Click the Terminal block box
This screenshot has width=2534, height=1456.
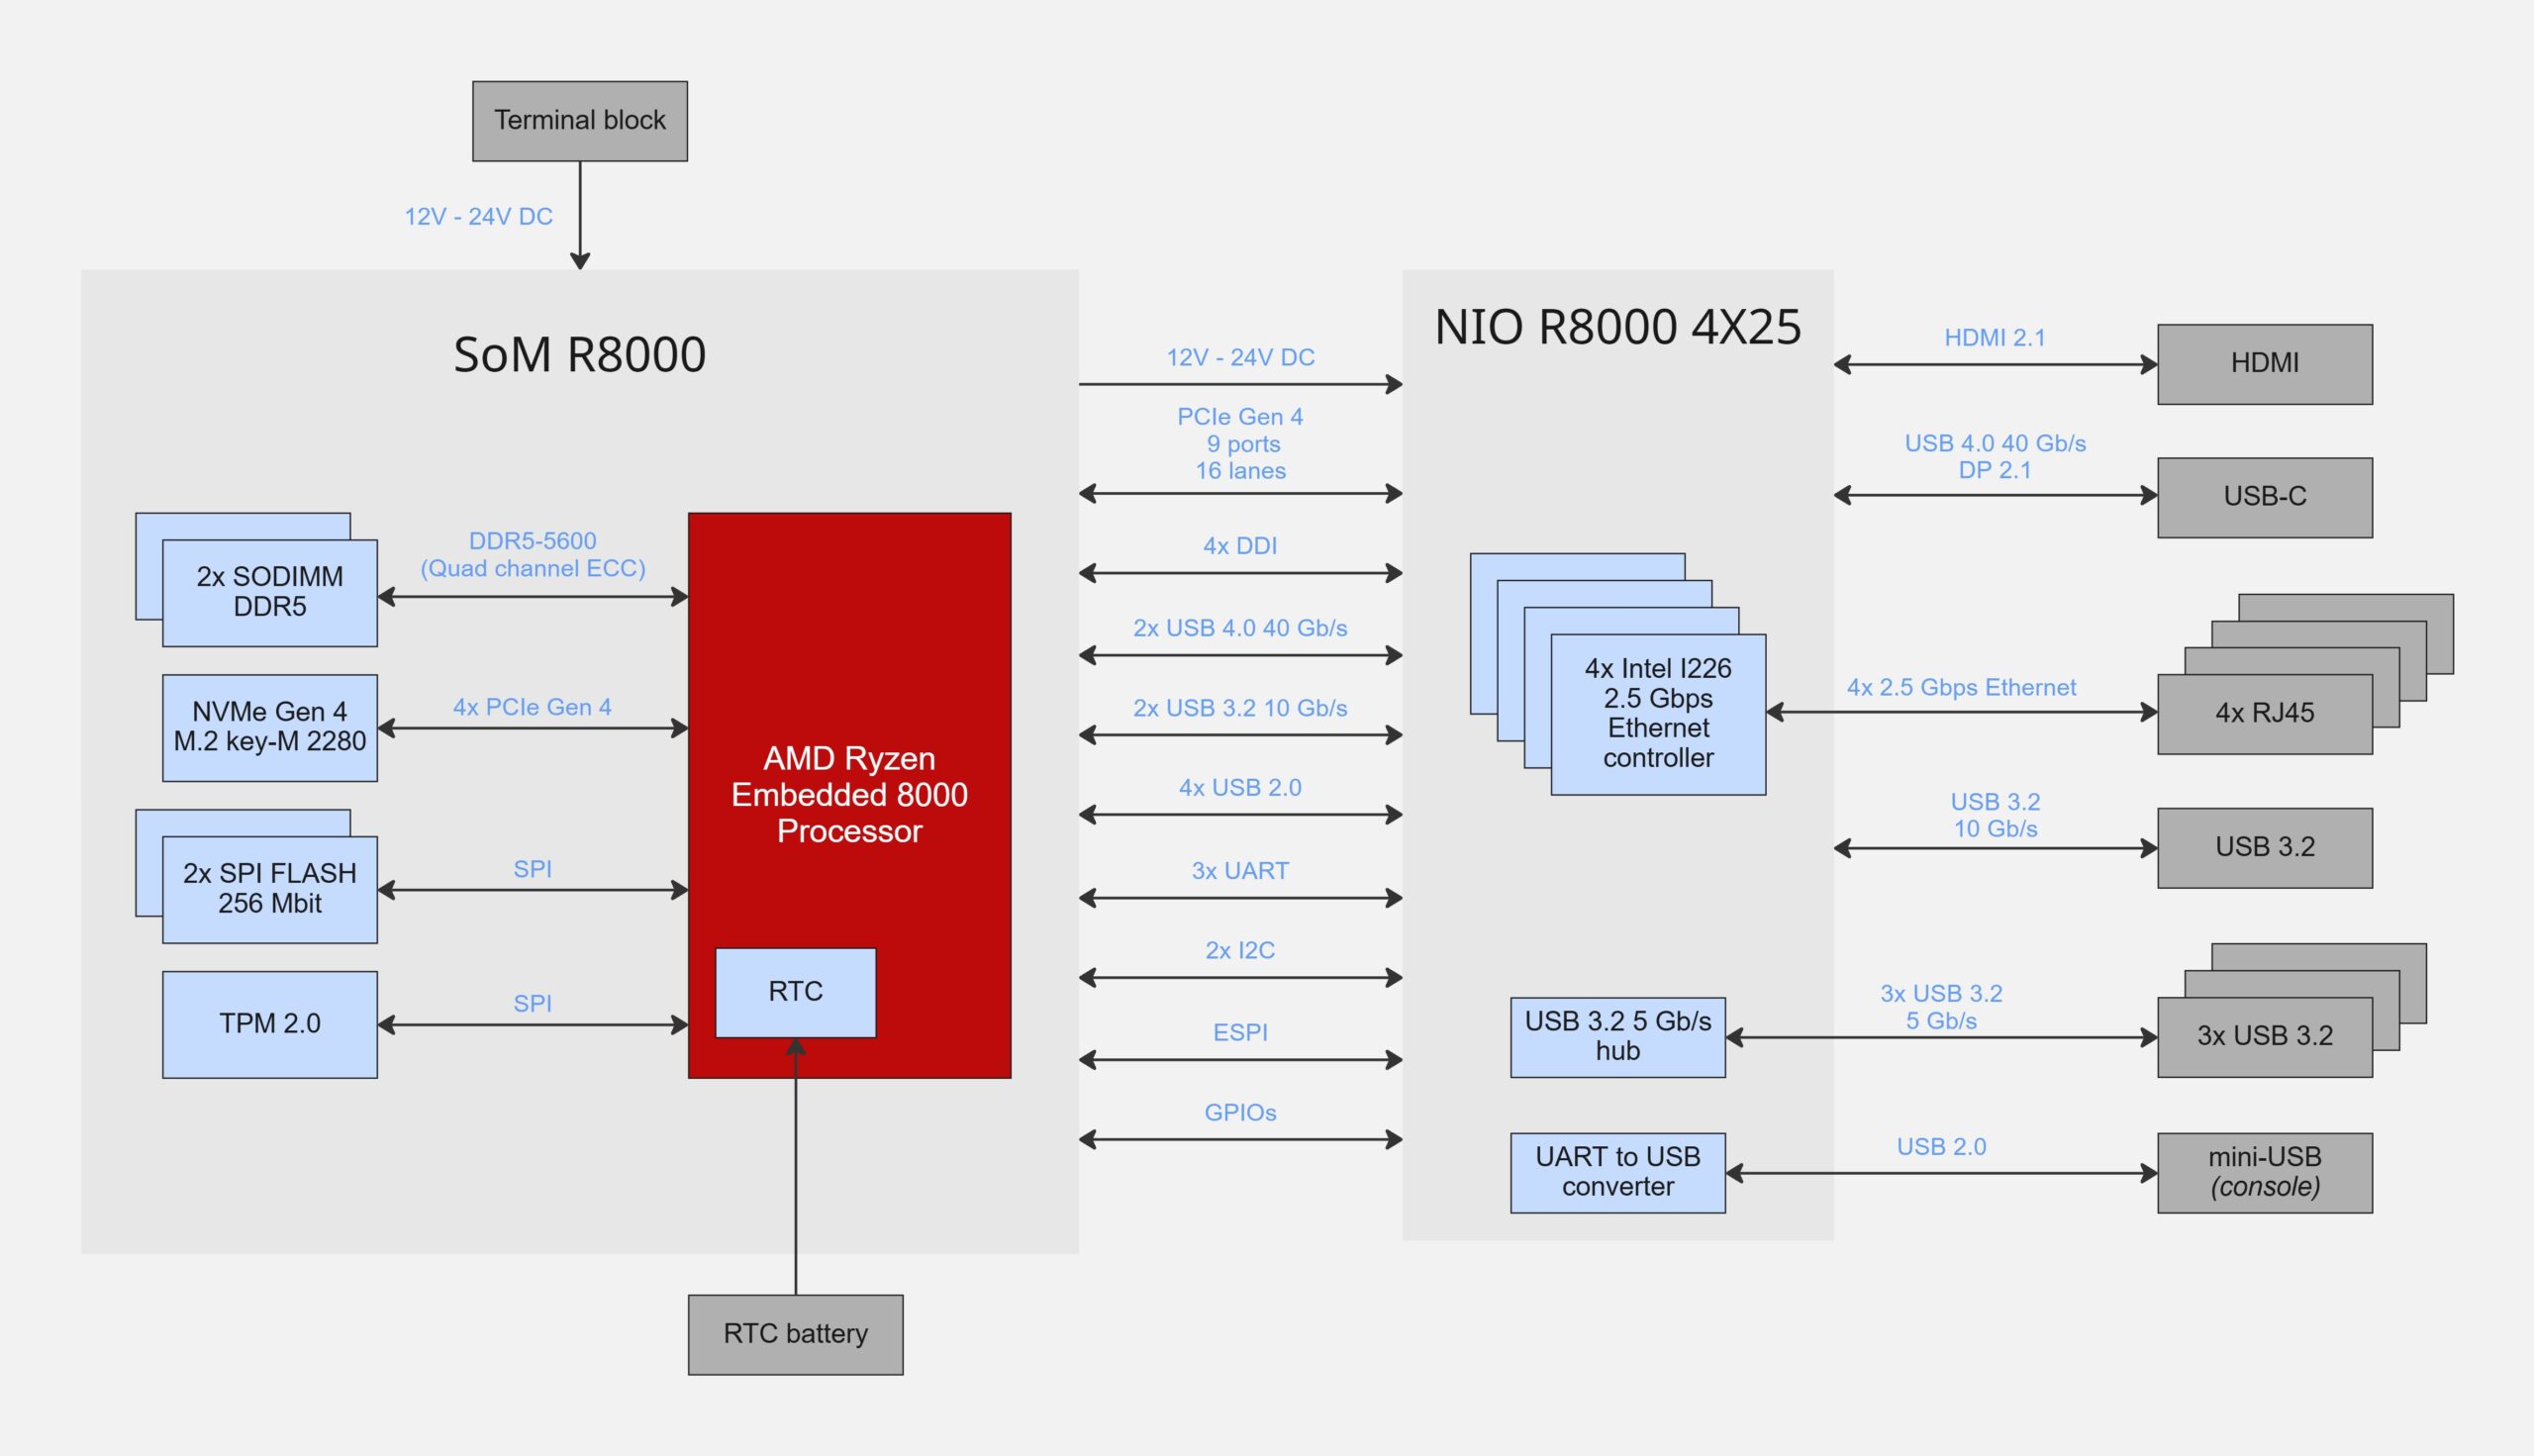tap(580, 121)
